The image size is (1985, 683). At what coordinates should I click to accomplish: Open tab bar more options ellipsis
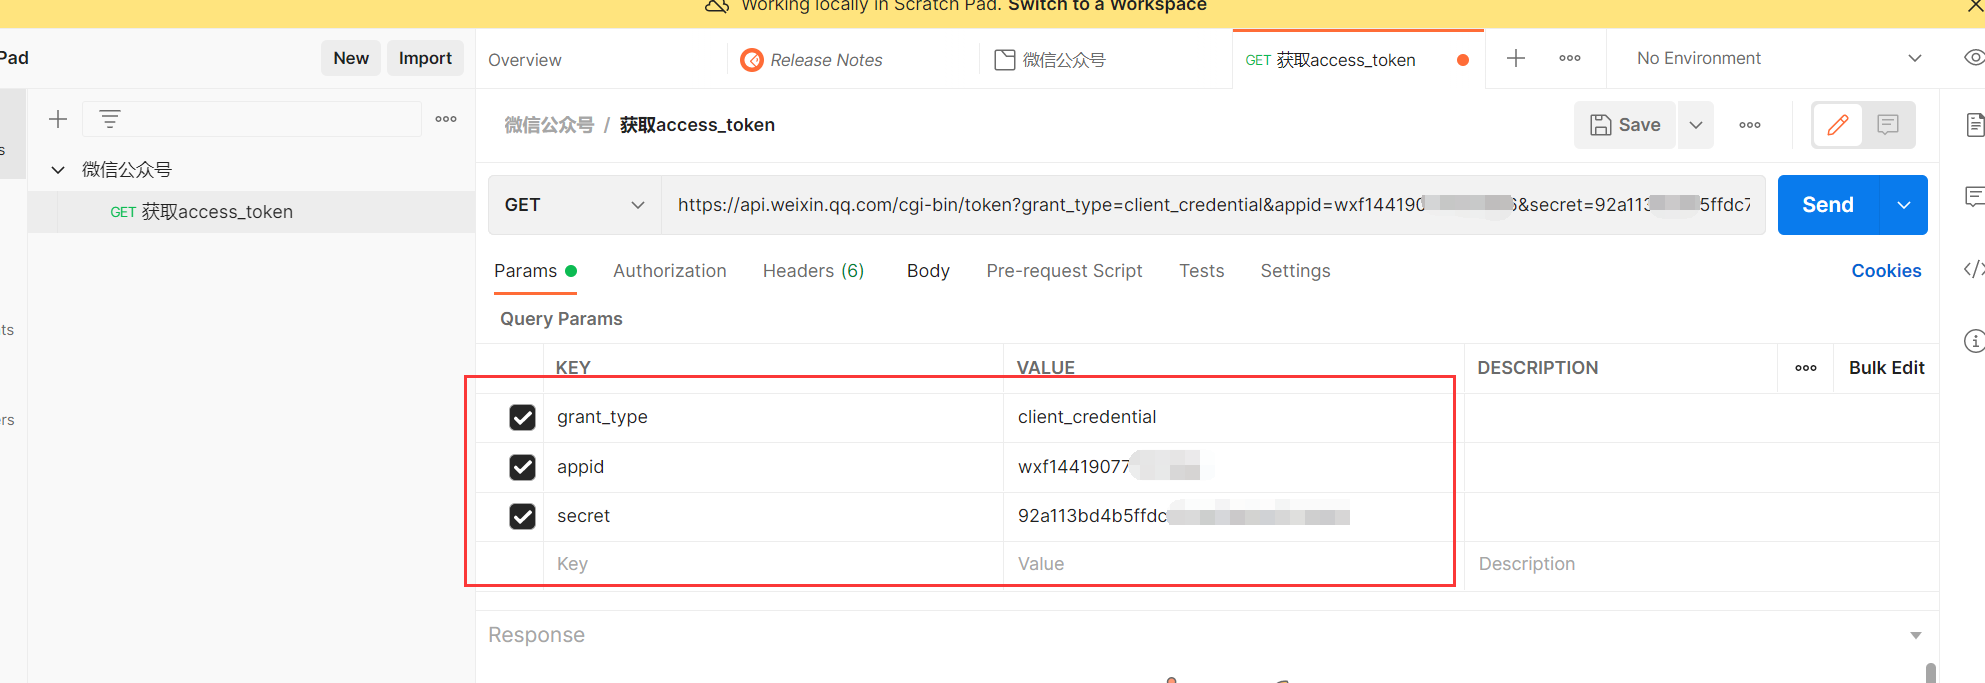pos(1570,58)
